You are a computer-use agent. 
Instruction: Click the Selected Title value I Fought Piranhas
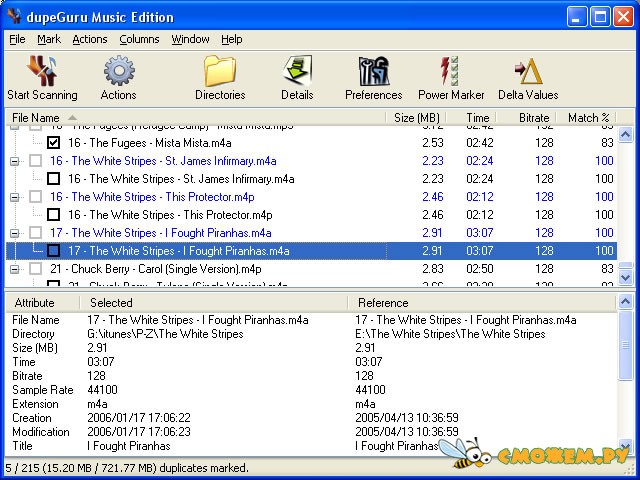coord(129,446)
